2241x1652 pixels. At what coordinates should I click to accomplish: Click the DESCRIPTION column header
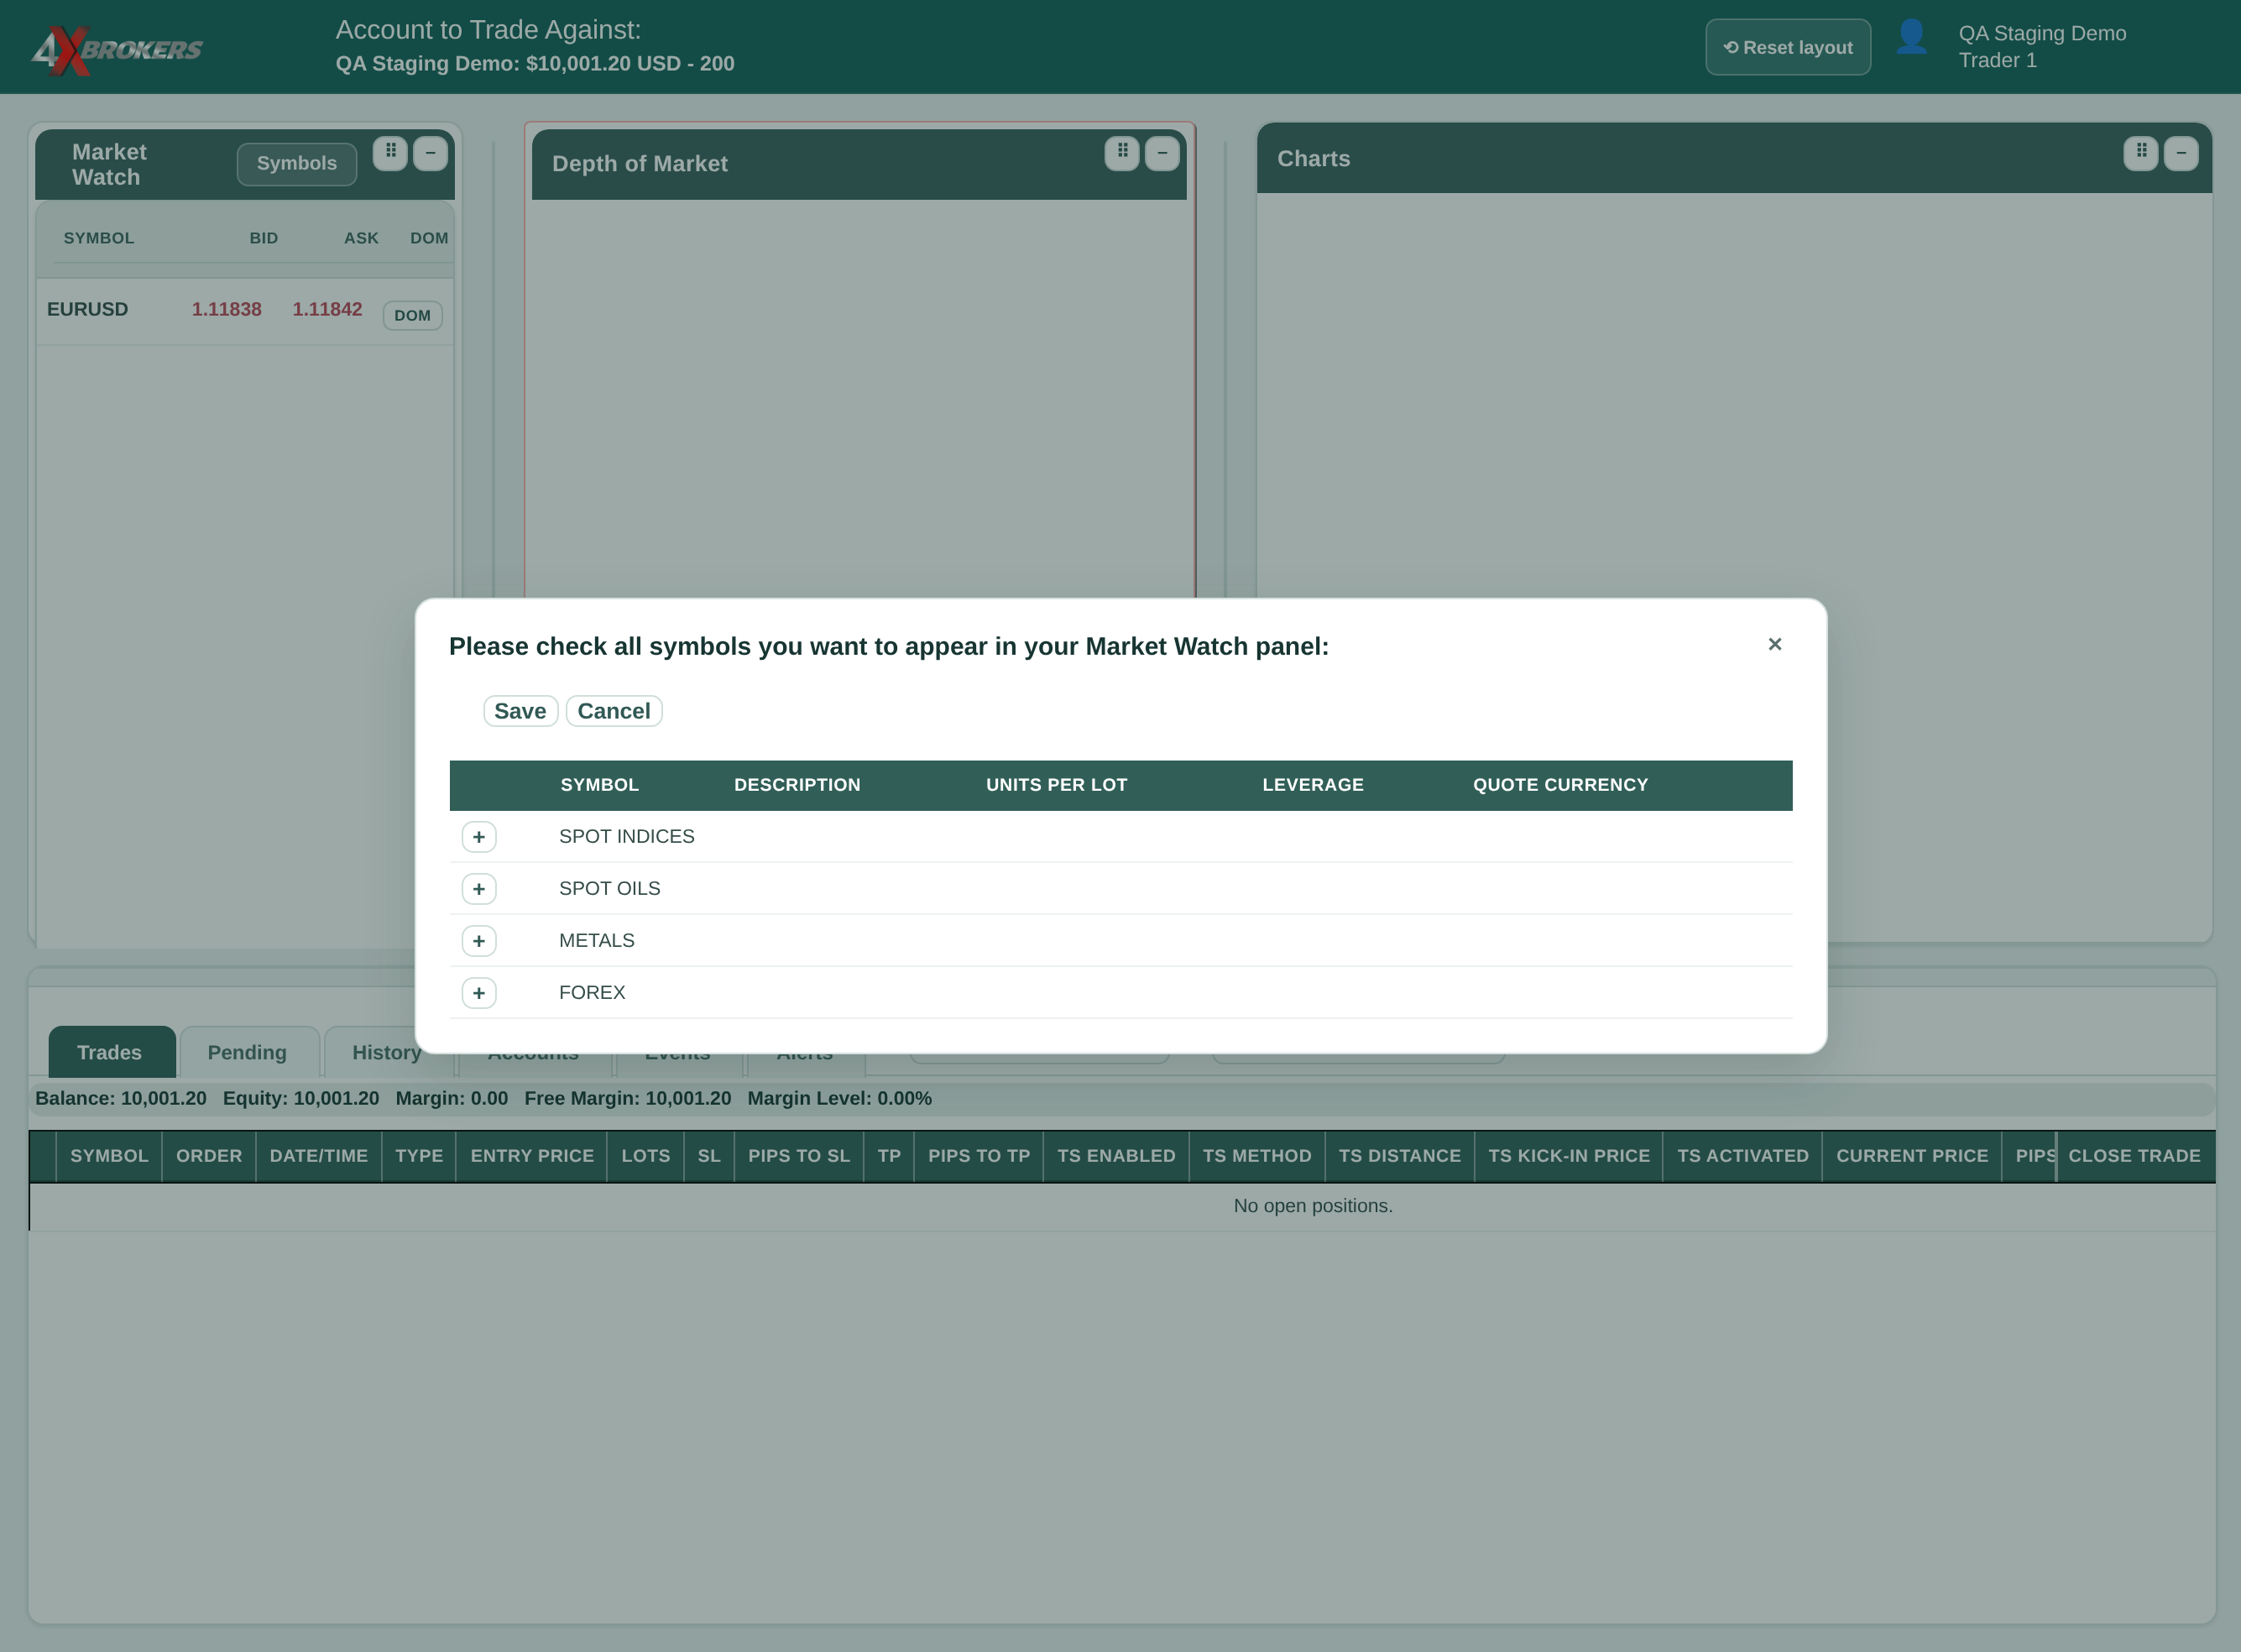[x=797, y=785]
